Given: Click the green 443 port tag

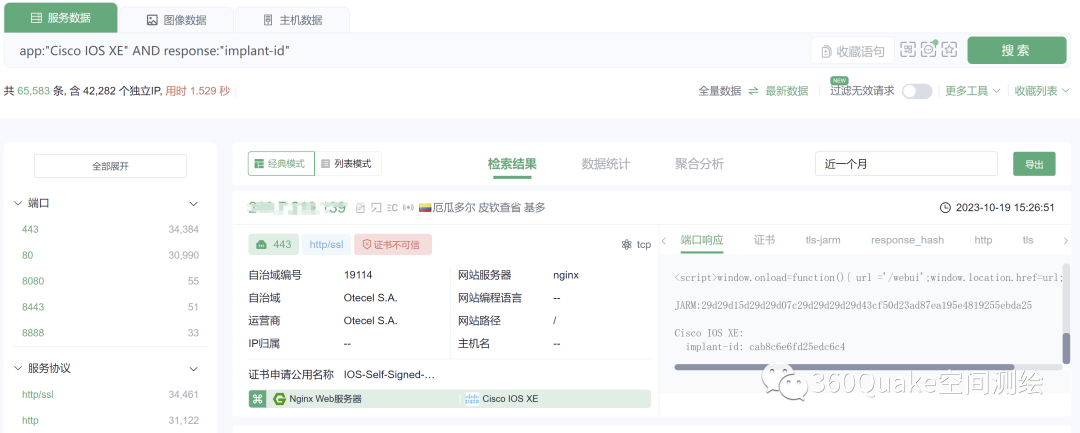Looking at the screenshot, I should [274, 244].
